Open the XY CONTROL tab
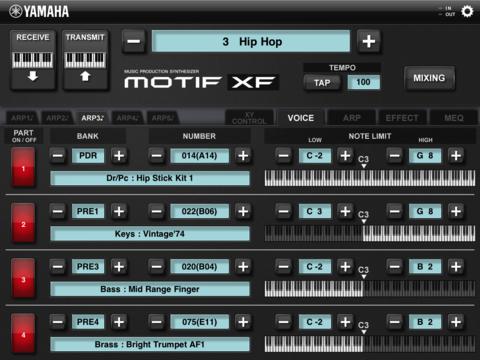Screen dimensions: 480x360 (249, 118)
